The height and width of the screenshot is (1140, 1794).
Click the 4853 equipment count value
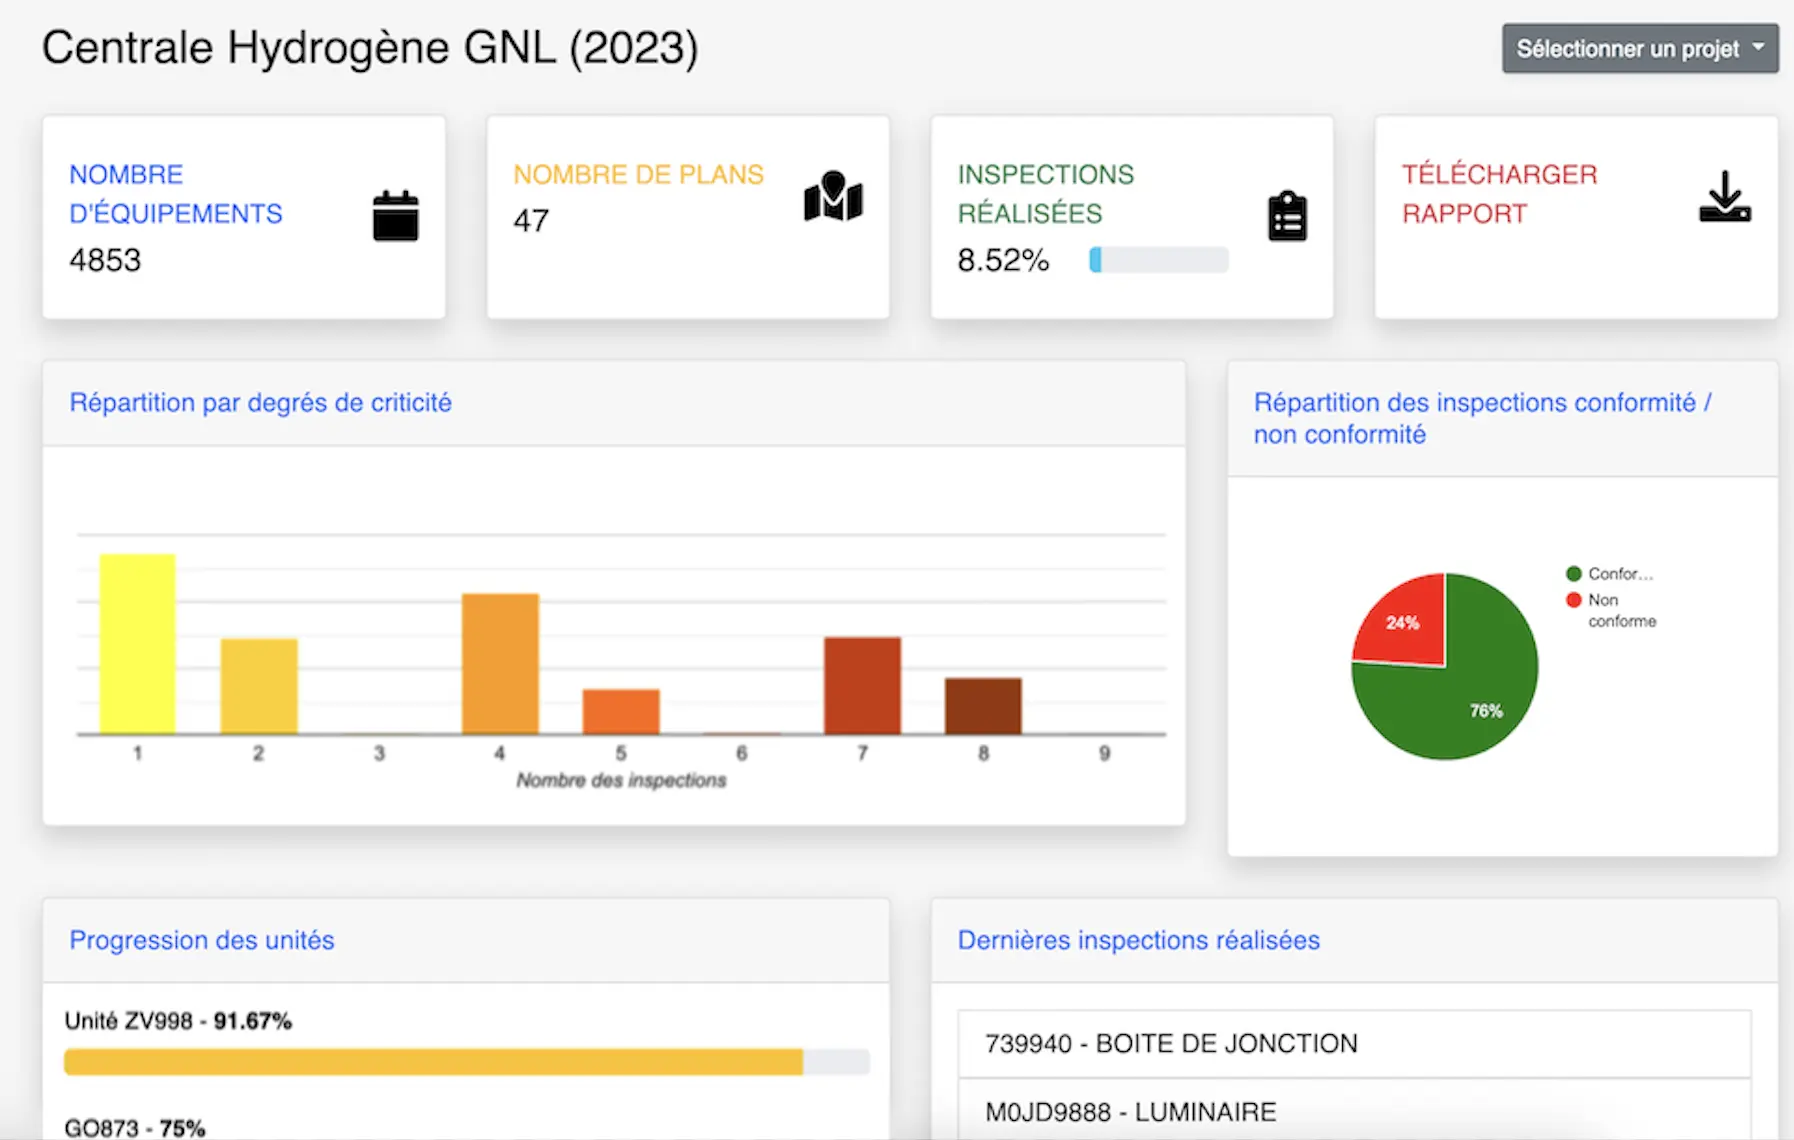tap(105, 260)
